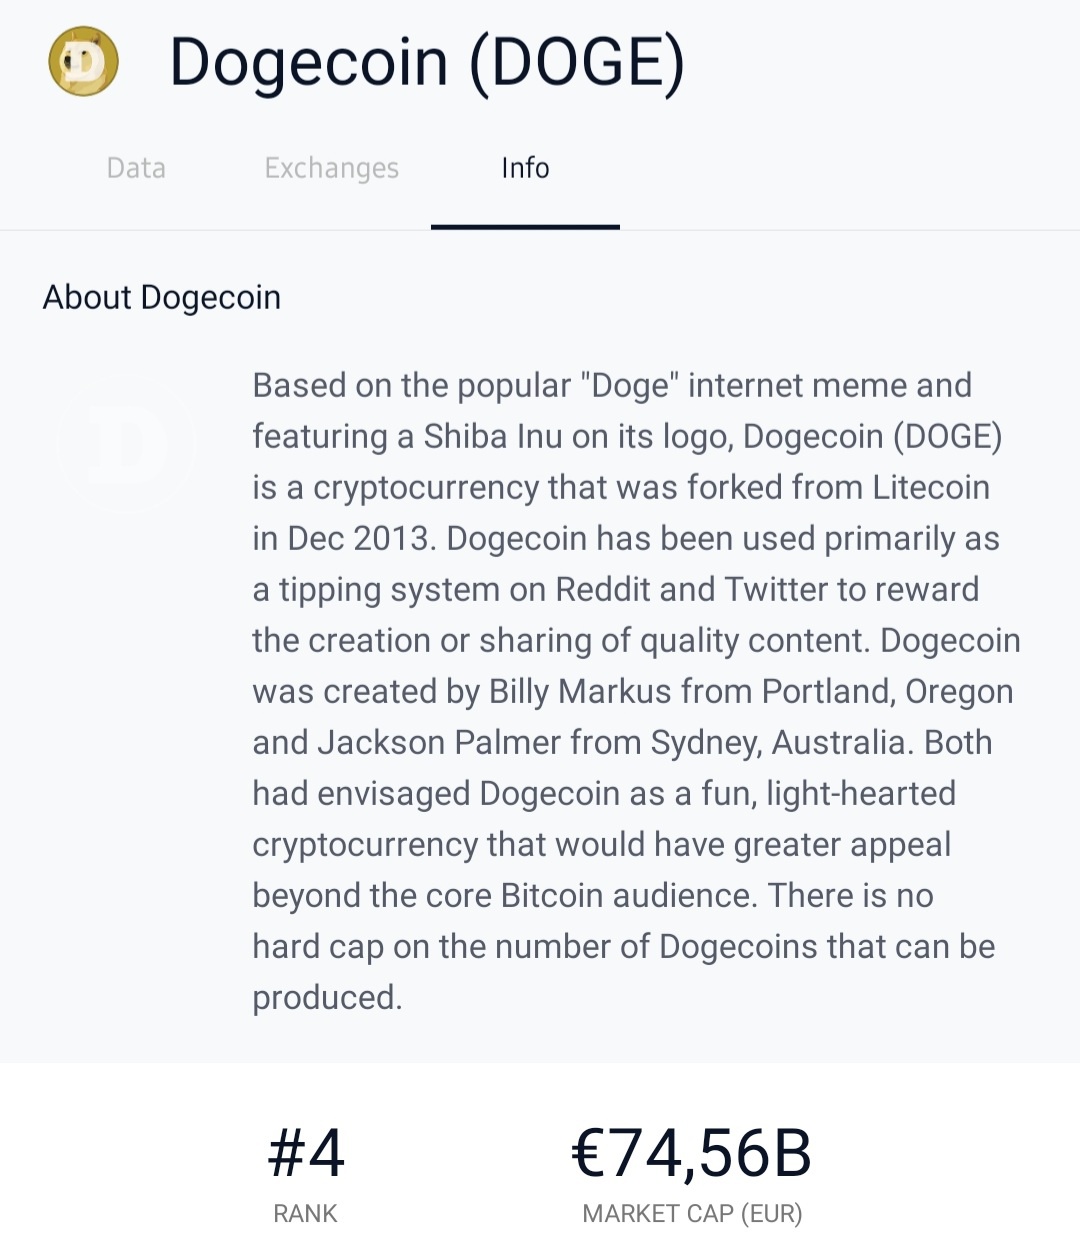The width and height of the screenshot is (1080, 1244).
Task: Click the name Billy Markus in description
Action: point(579,691)
